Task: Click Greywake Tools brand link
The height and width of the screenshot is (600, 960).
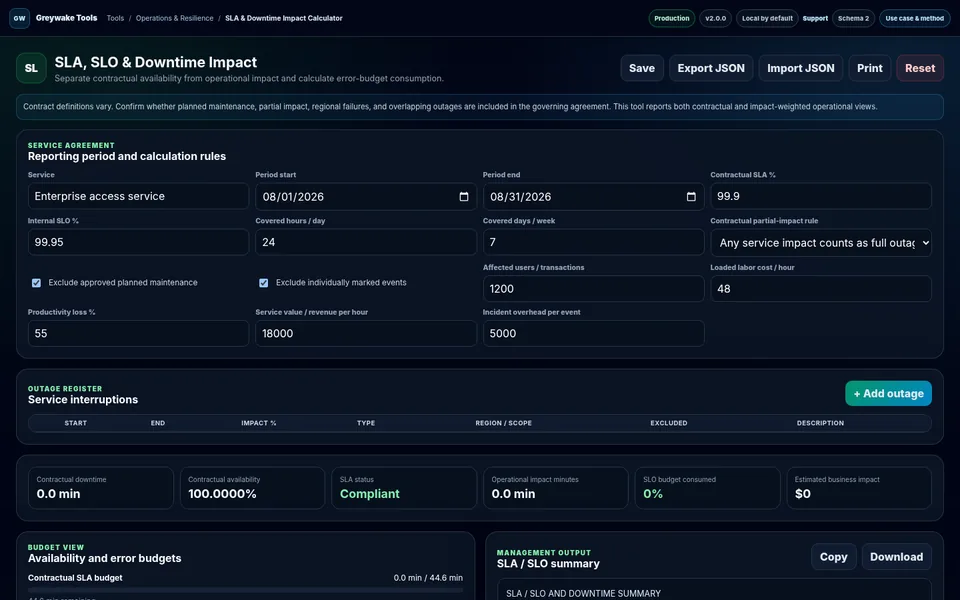Action: click(x=67, y=18)
